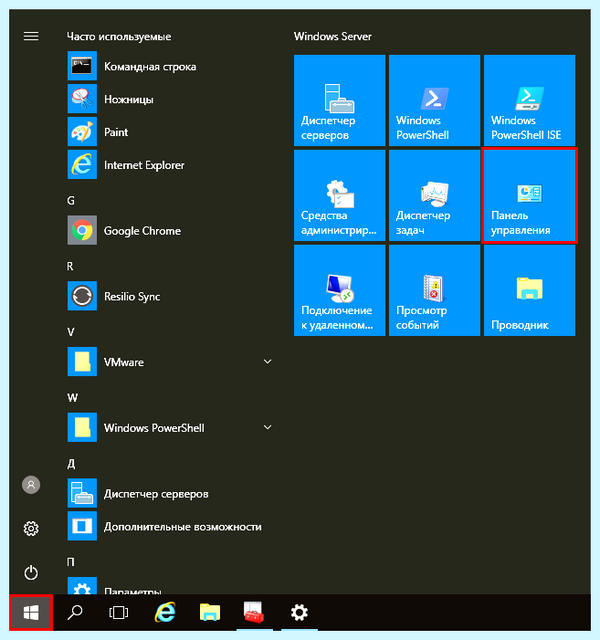
Task: Open the Диспетчер задач tile
Action: pyautogui.click(x=435, y=196)
